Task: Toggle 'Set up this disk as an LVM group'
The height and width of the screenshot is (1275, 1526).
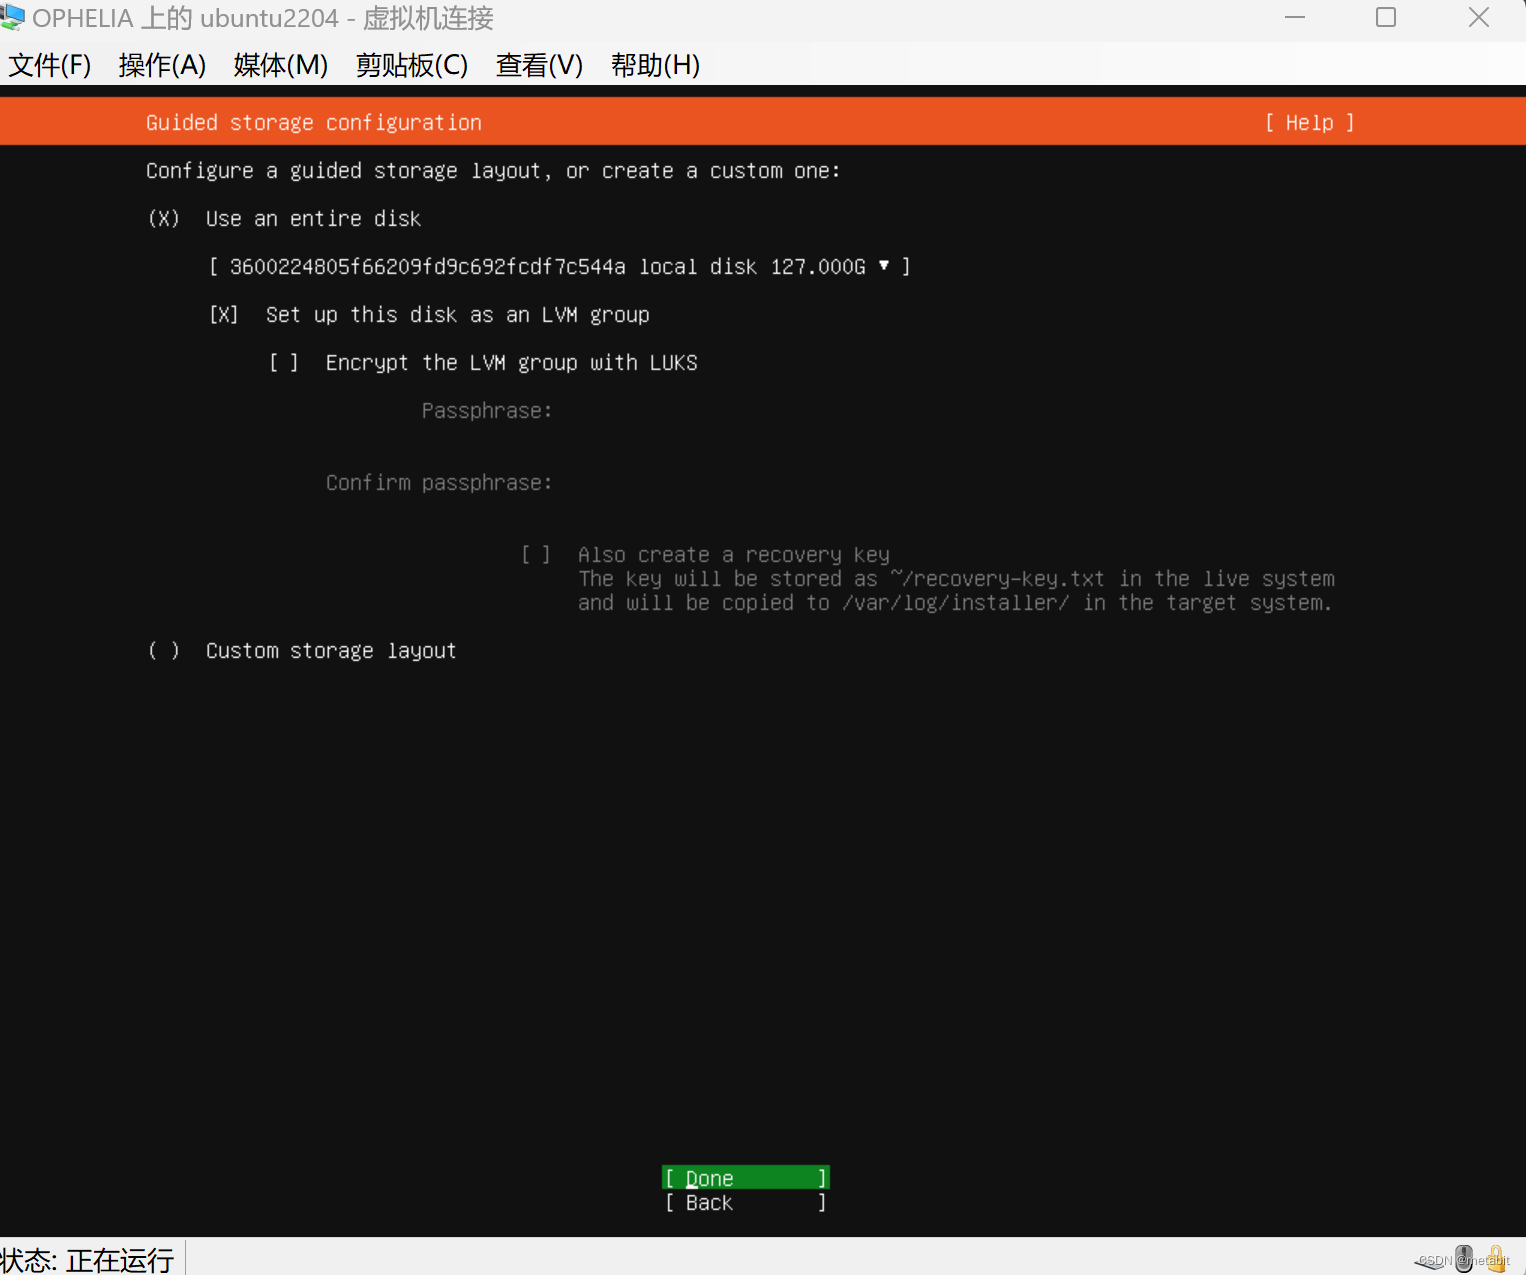Action: coord(224,314)
